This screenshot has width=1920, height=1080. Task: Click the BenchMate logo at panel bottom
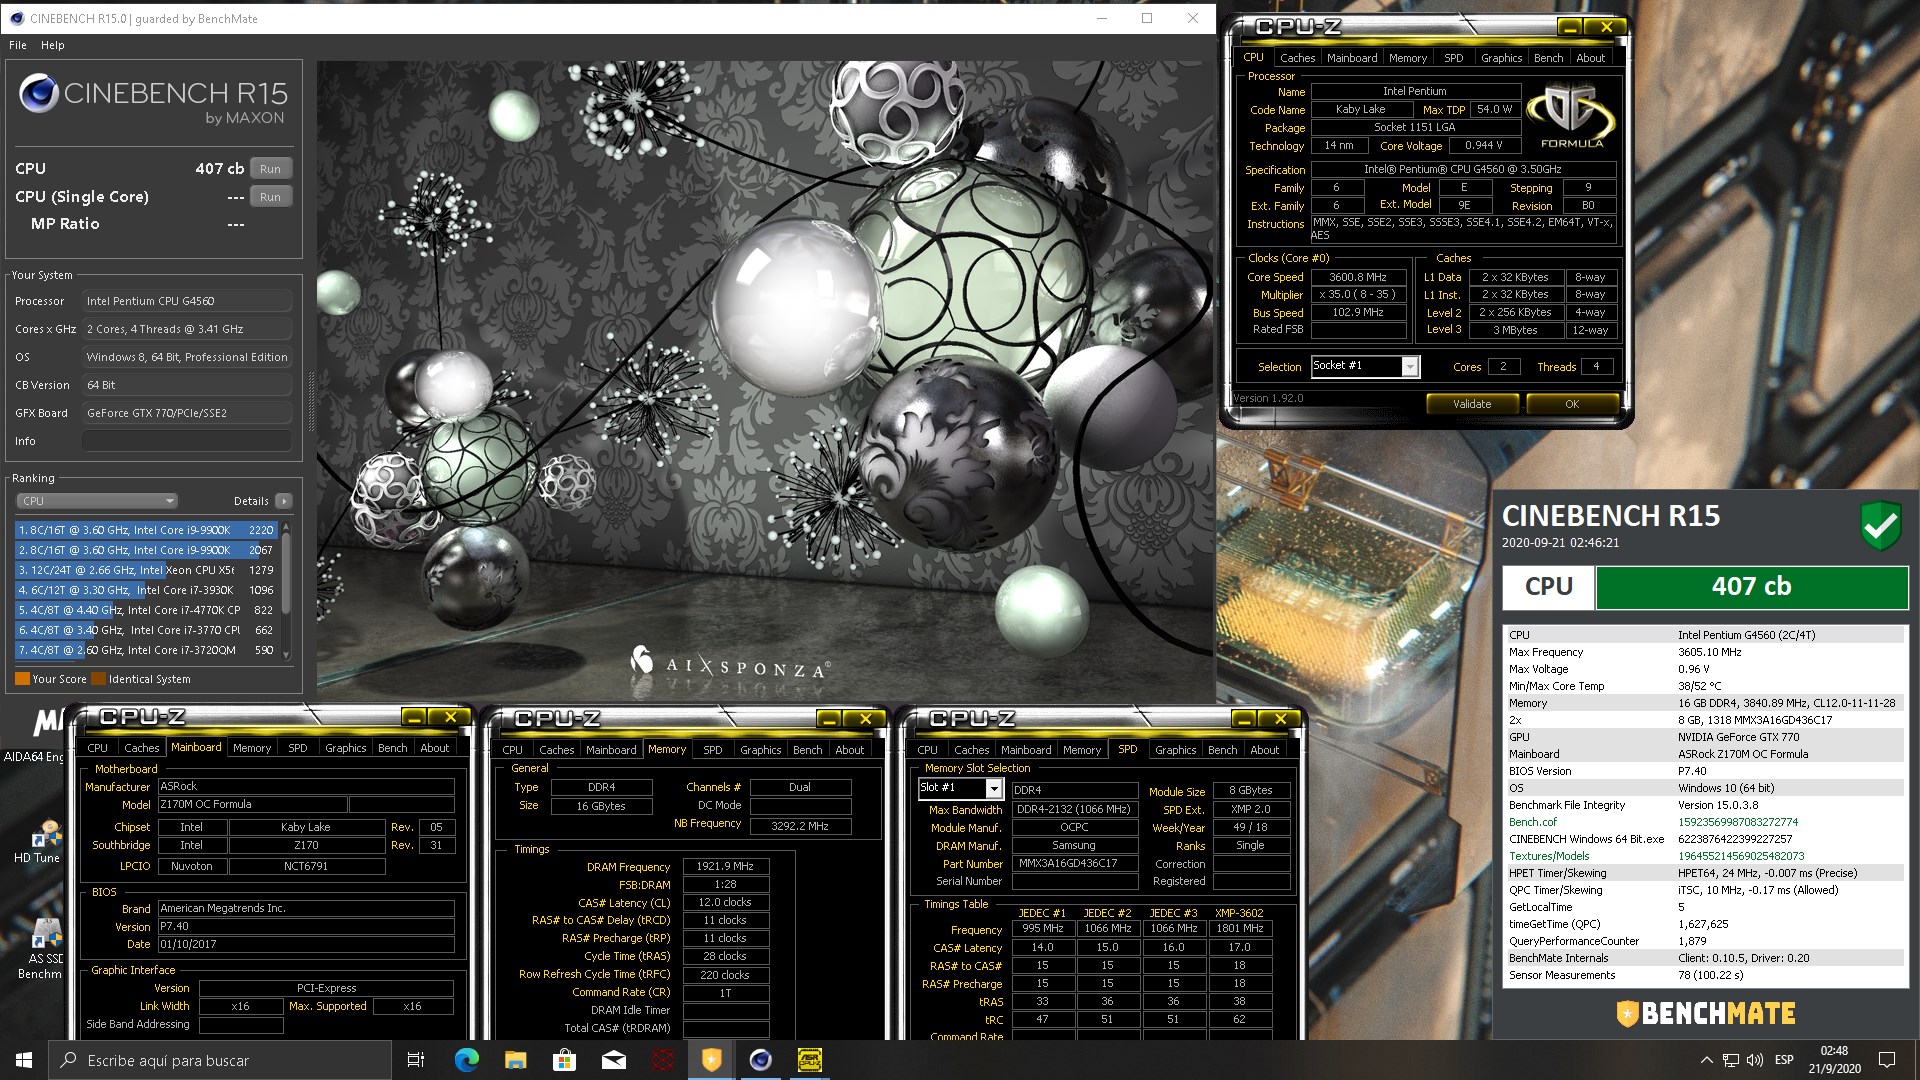pos(1706,1013)
